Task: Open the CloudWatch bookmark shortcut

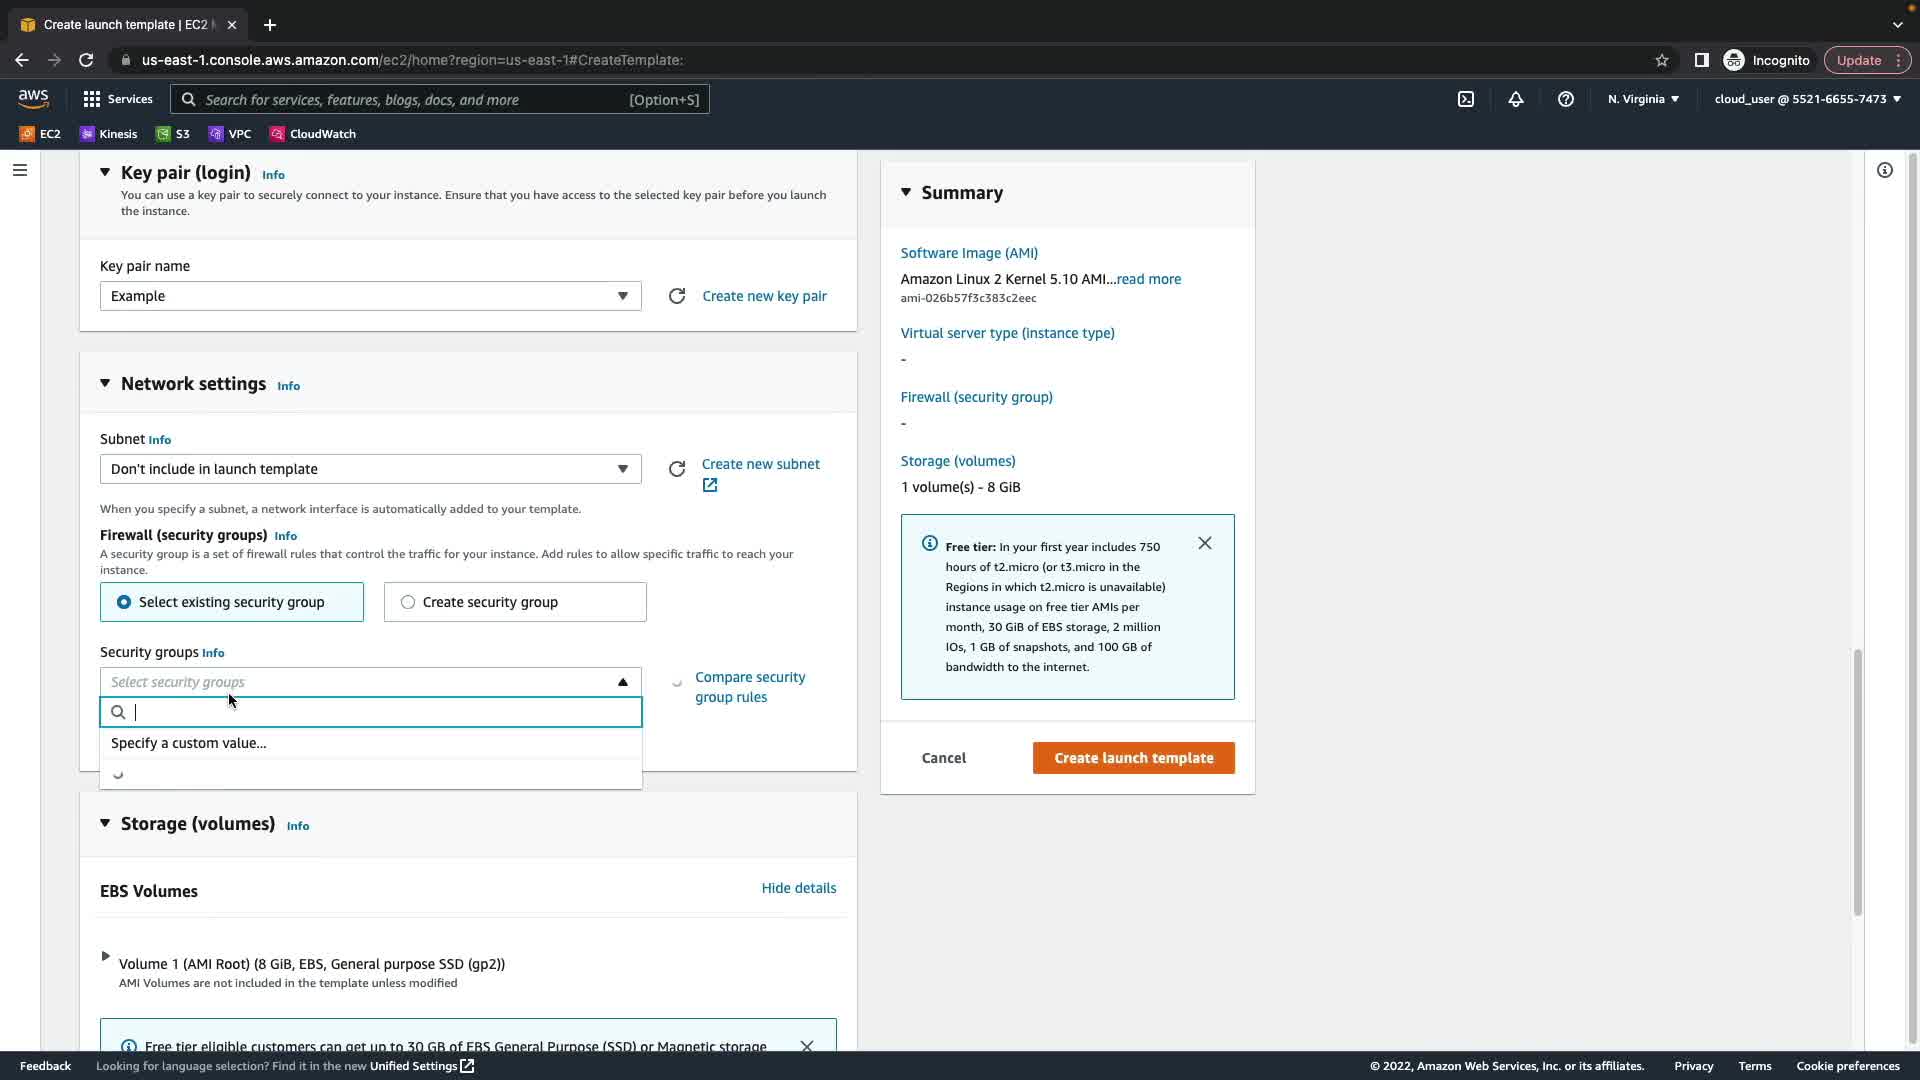Action: (312, 134)
